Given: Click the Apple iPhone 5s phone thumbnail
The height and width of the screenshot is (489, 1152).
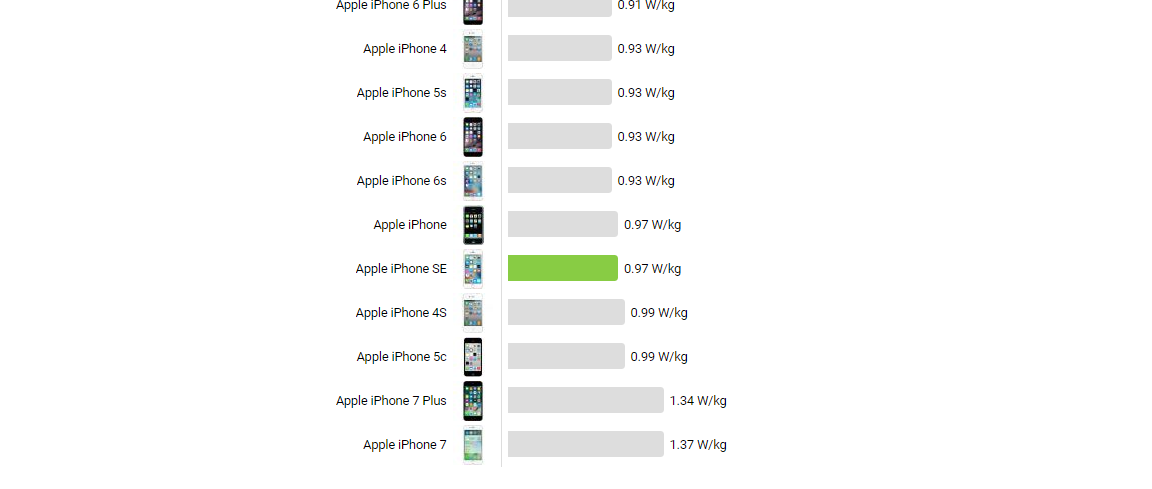Looking at the screenshot, I should 473,93.
